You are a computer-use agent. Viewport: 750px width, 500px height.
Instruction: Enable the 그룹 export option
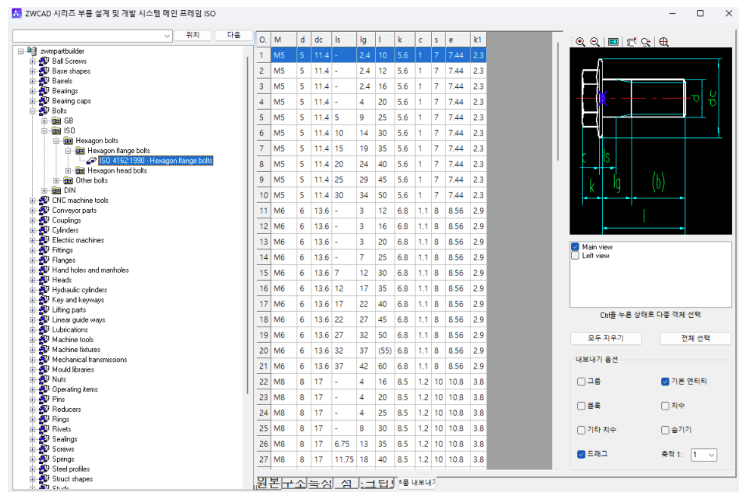[x=581, y=381]
